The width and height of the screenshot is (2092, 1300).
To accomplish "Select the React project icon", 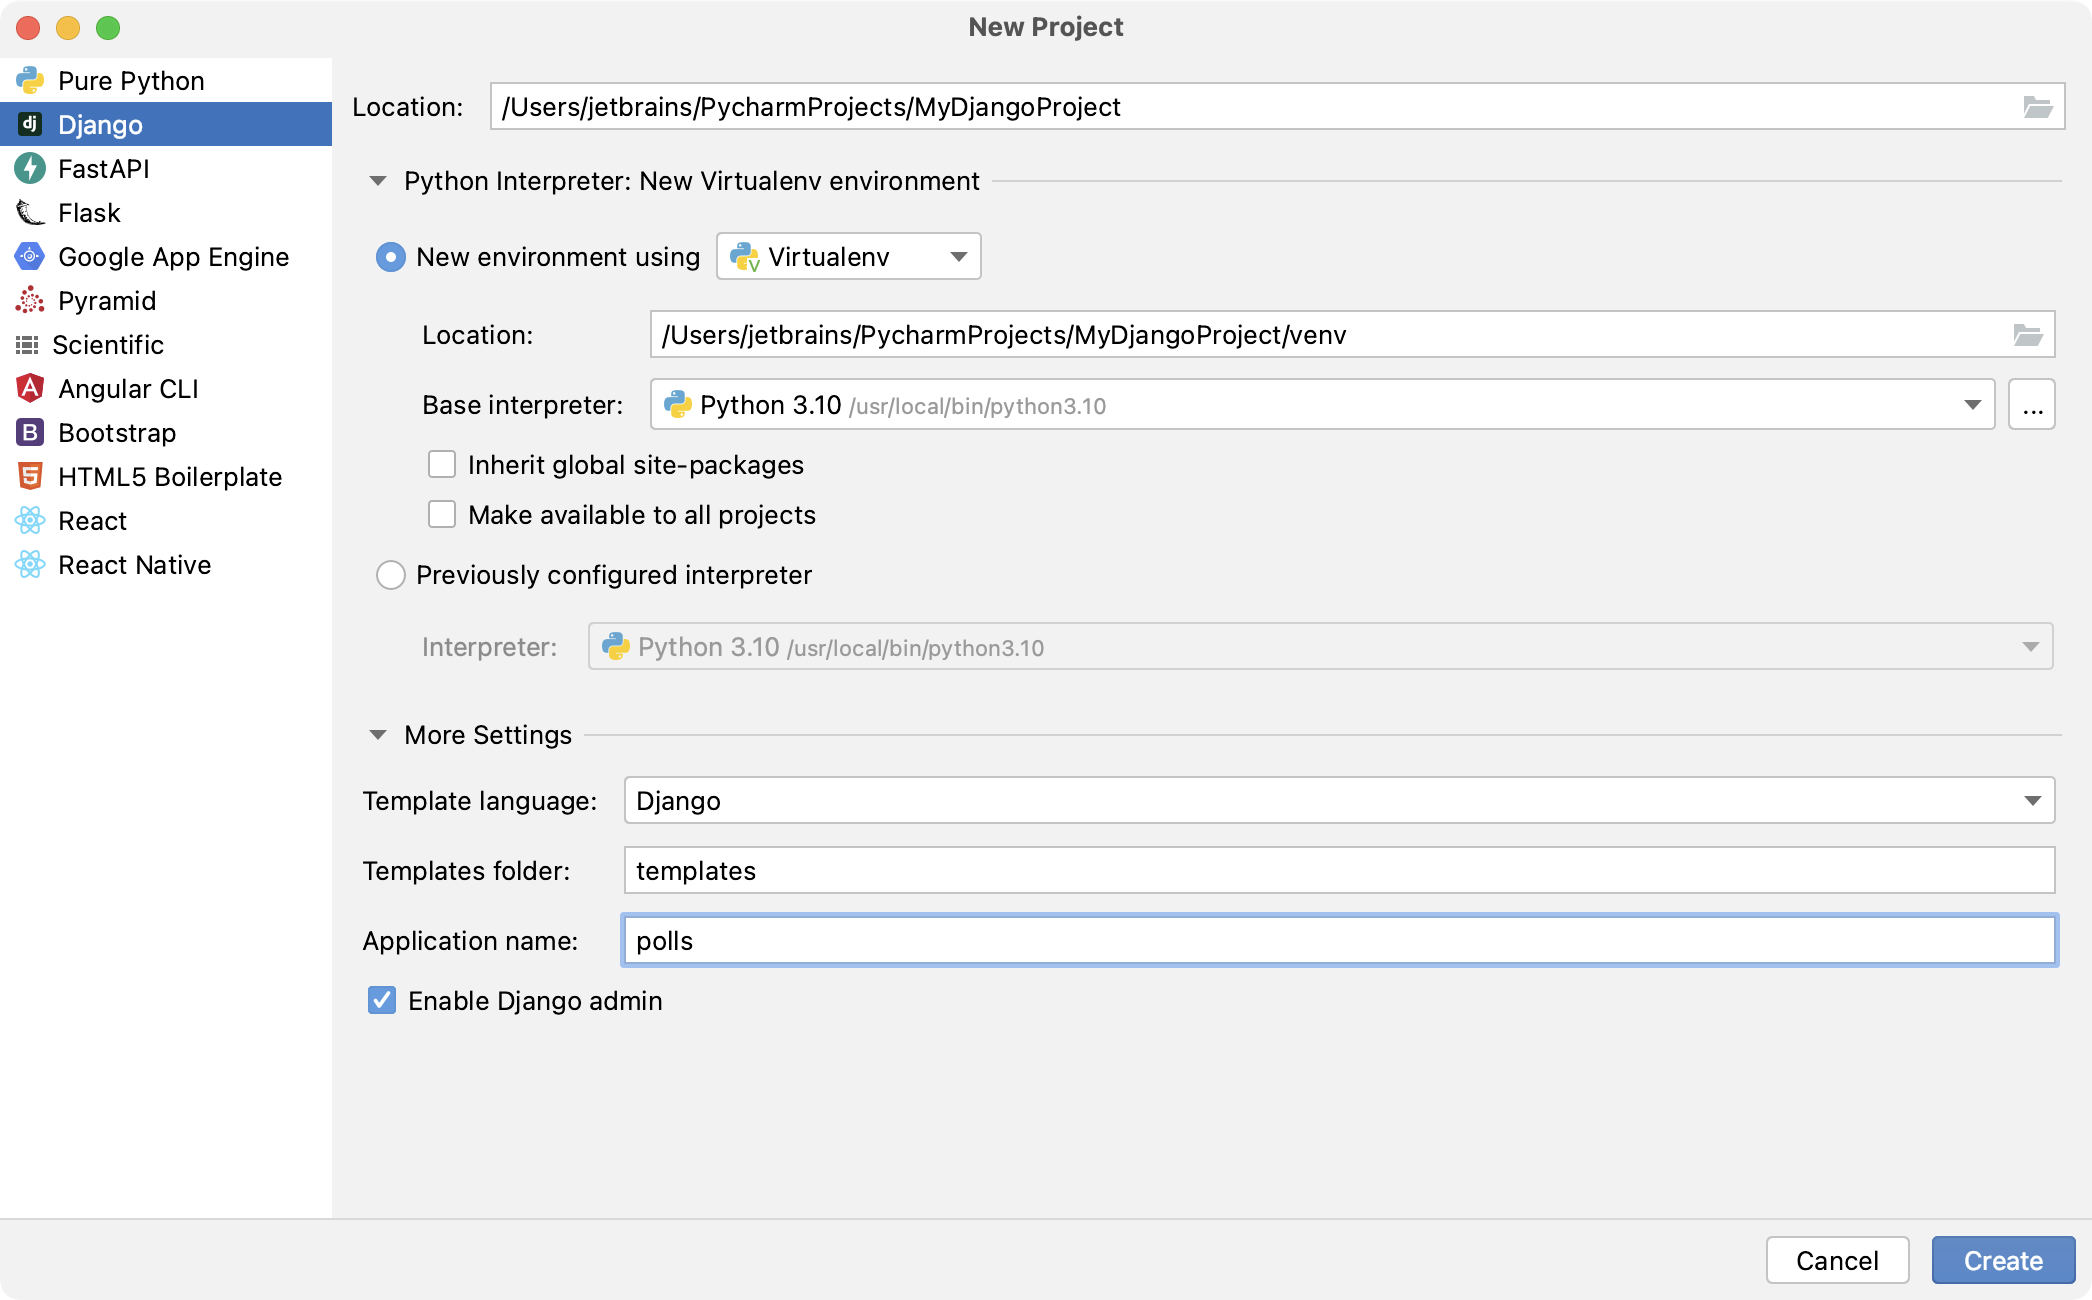I will (30, 520).
